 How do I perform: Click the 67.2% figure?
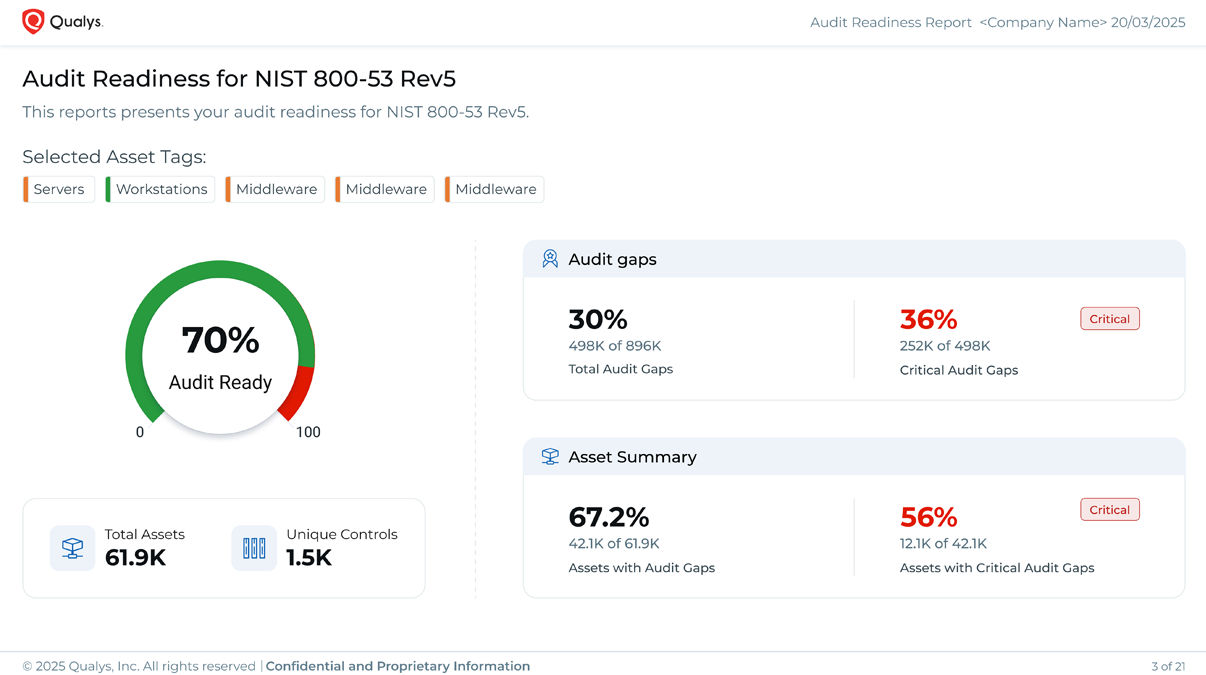(x=609, y=517)
